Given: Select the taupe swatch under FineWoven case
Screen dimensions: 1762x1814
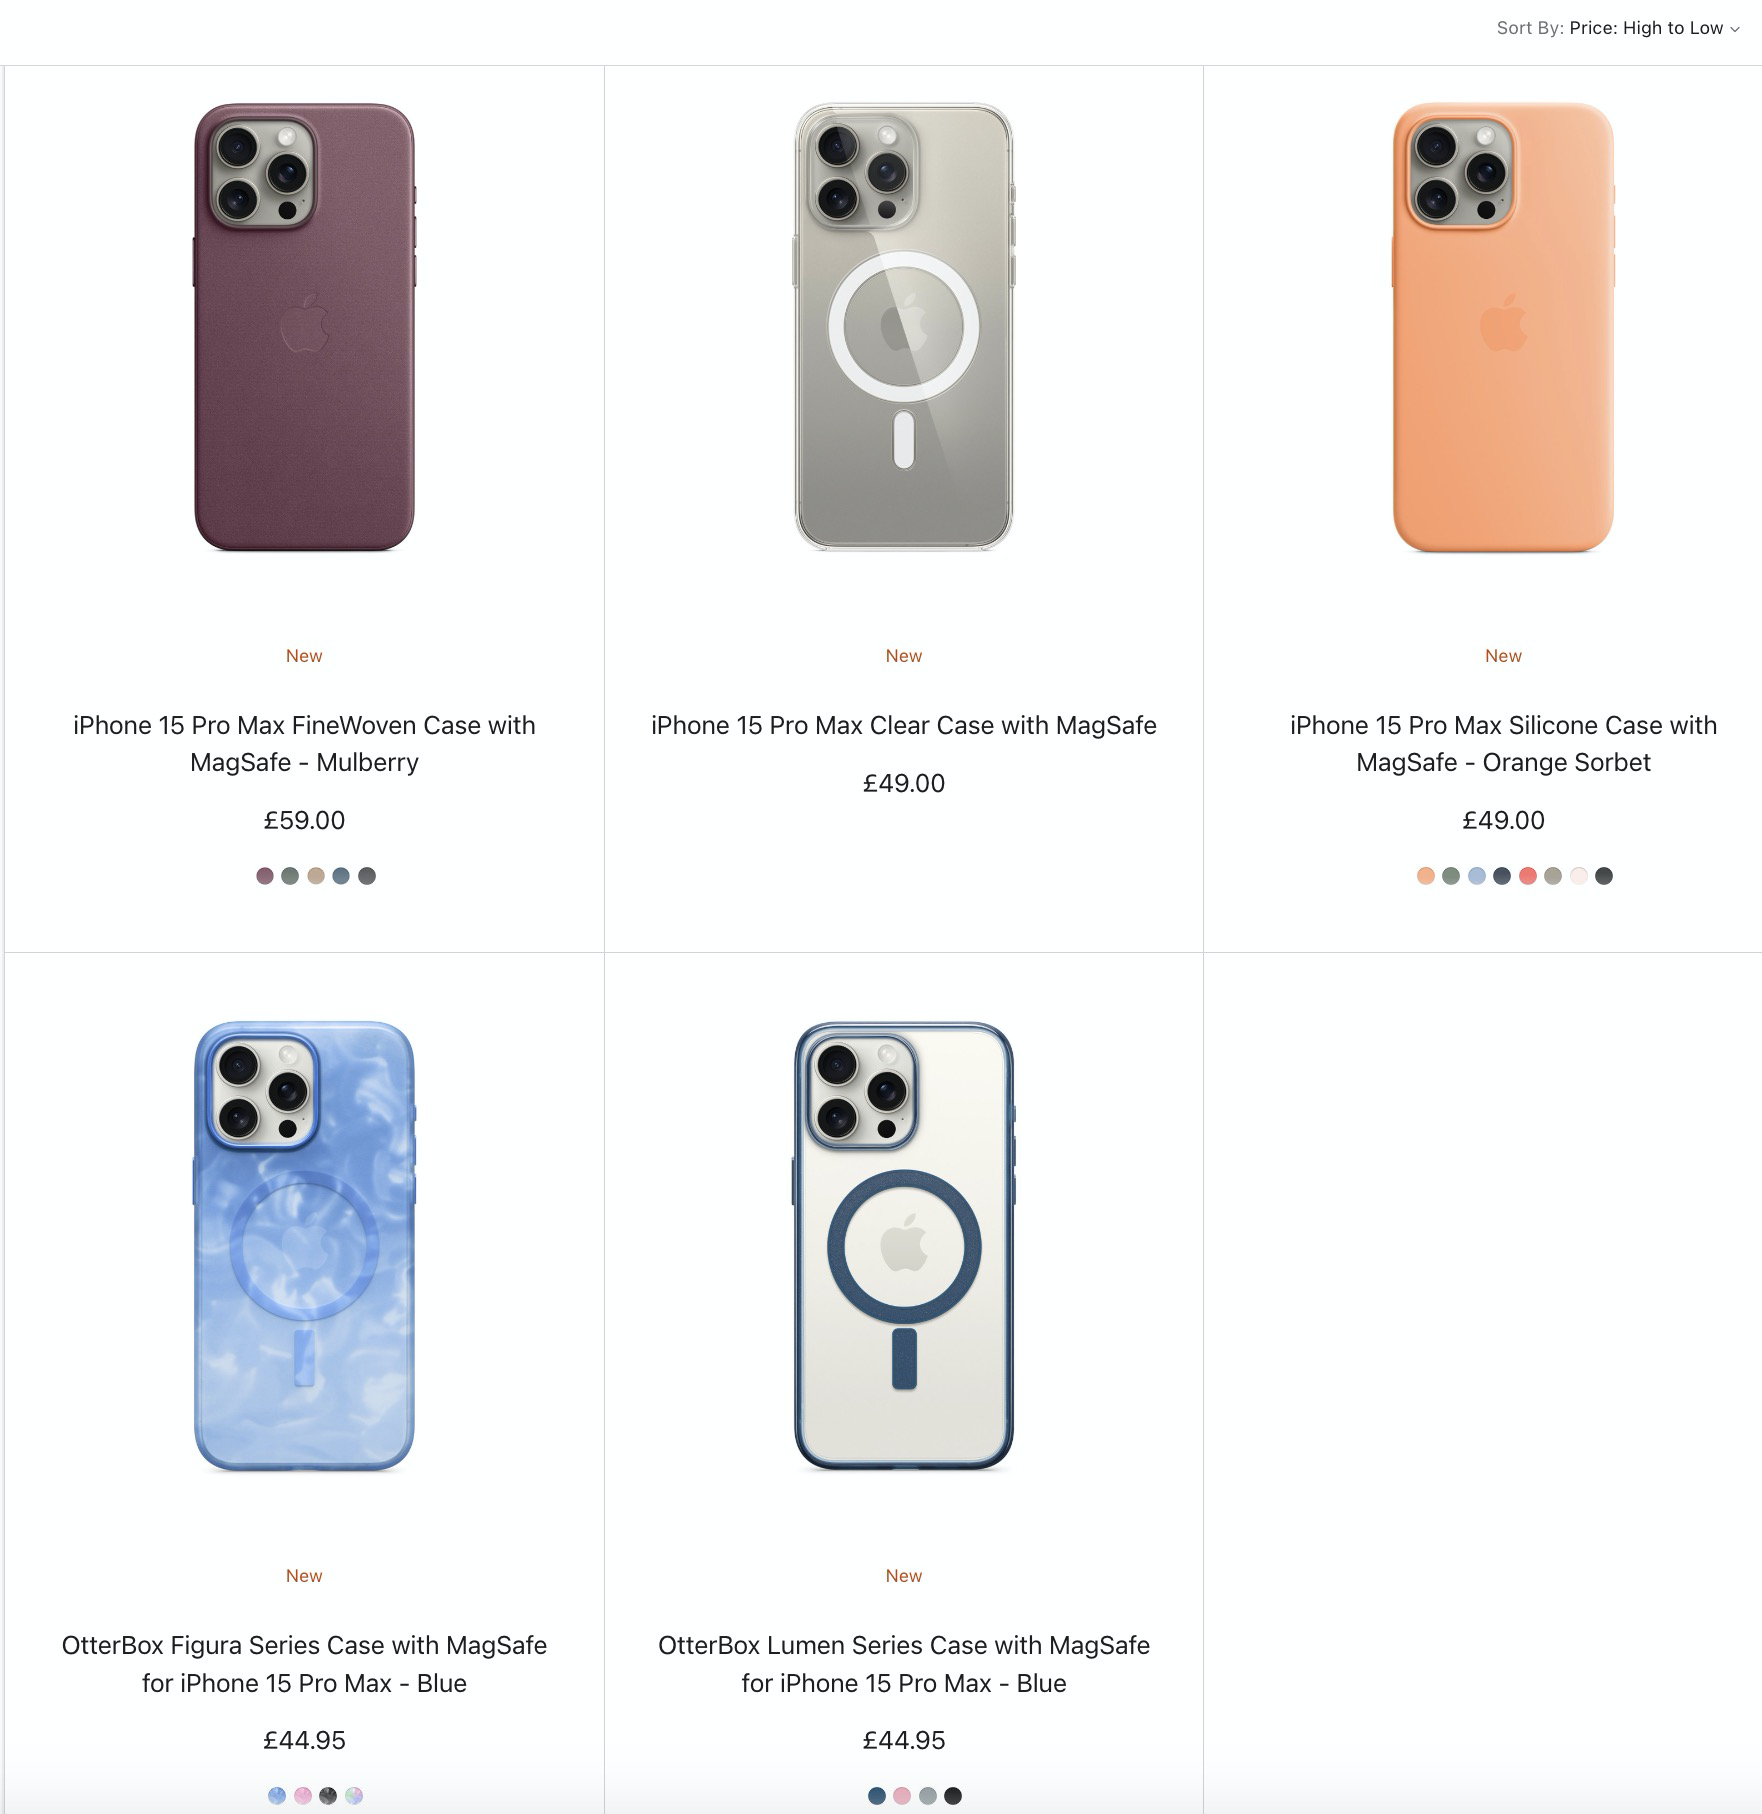Looking at the screenshot, I should (x=316, y=876).
